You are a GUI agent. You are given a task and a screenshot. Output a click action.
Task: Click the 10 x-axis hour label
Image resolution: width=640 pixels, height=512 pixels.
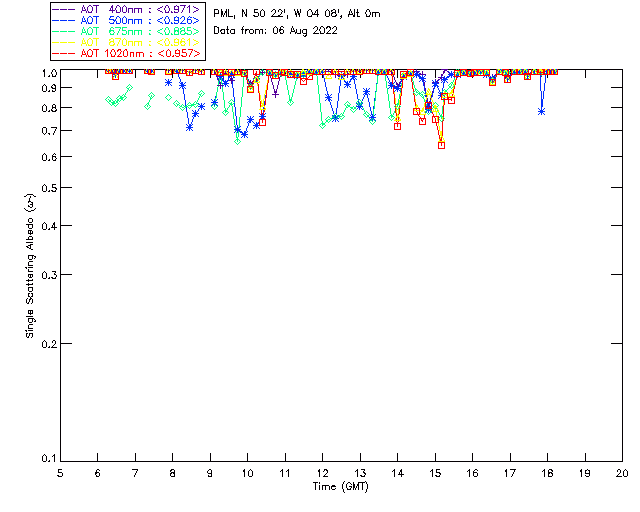click(x=247, y=473)
